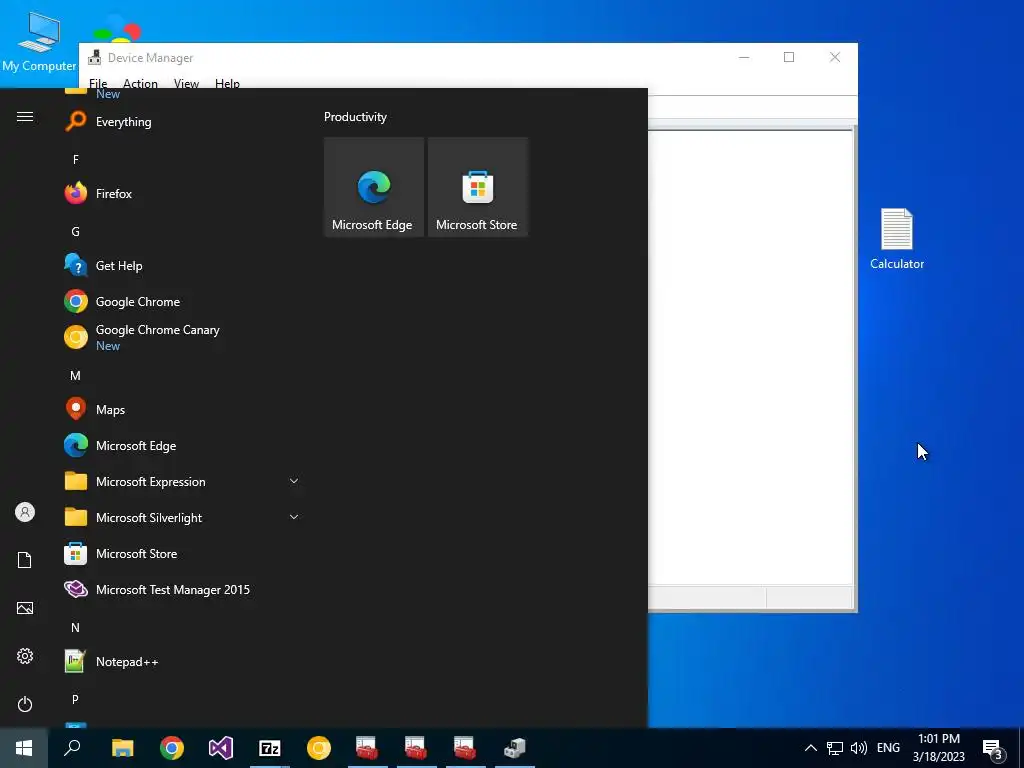Expand the Start menu hamburger navigation

(x=25, y=117)
